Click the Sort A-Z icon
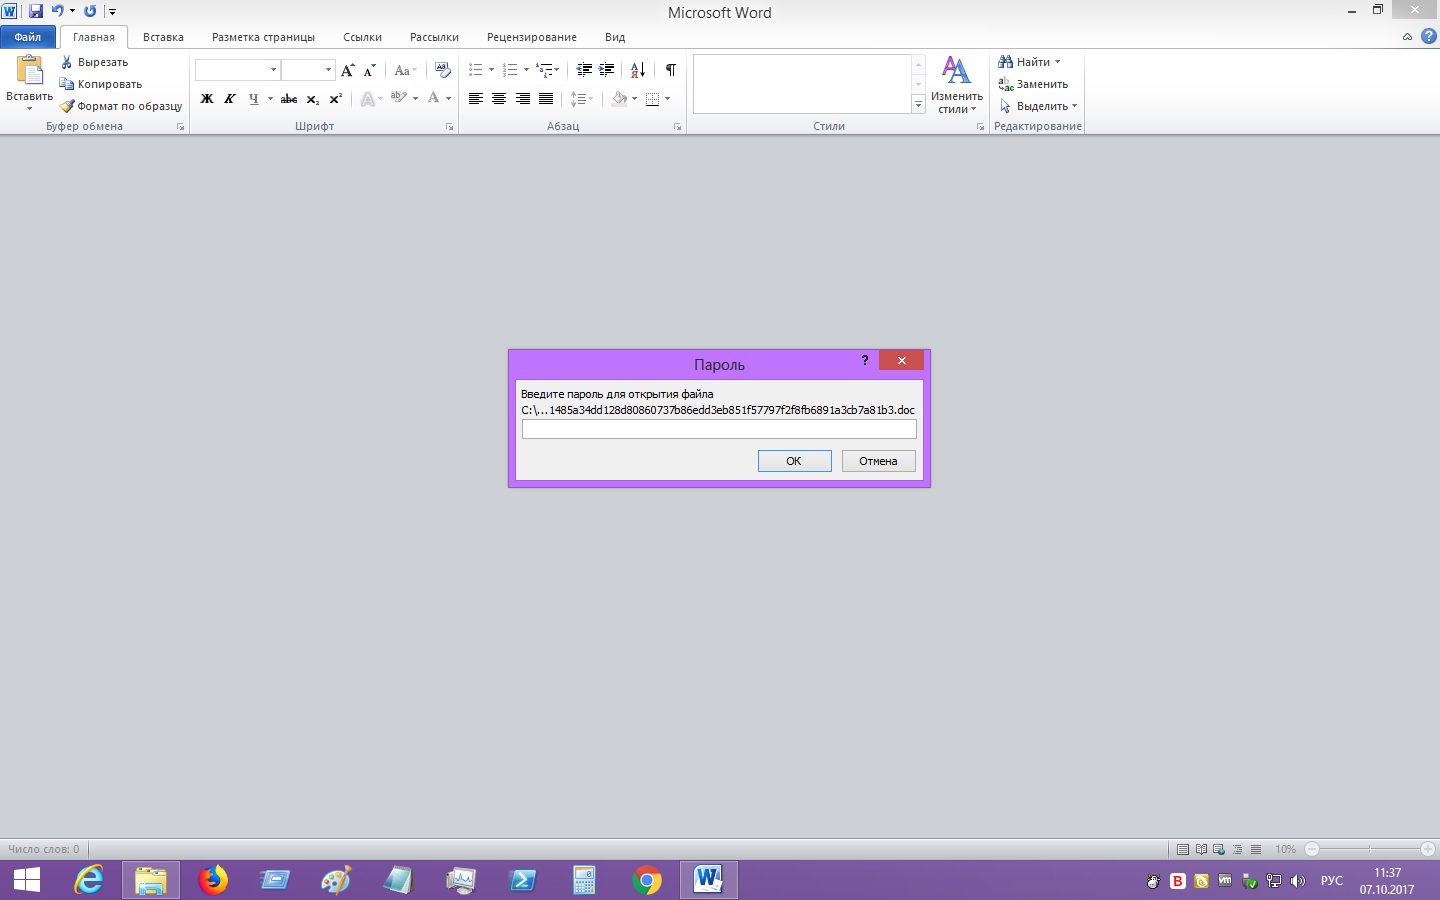Viewport: 1440px width, 900px height. [638, 70]
